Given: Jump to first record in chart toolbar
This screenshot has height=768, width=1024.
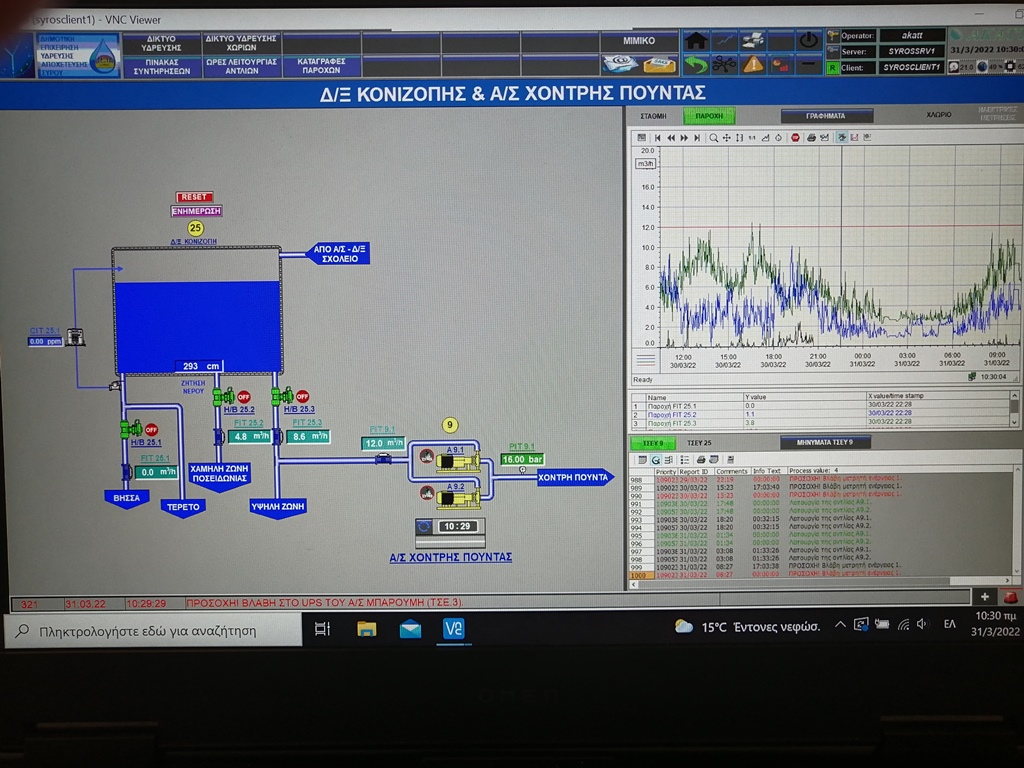Looking at the screenshot, I should (x=659, y=138).
